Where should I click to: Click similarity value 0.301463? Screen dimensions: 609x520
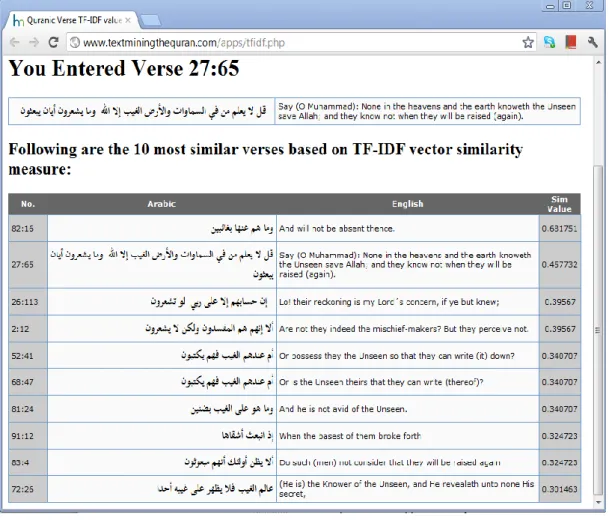click(562, 491)
